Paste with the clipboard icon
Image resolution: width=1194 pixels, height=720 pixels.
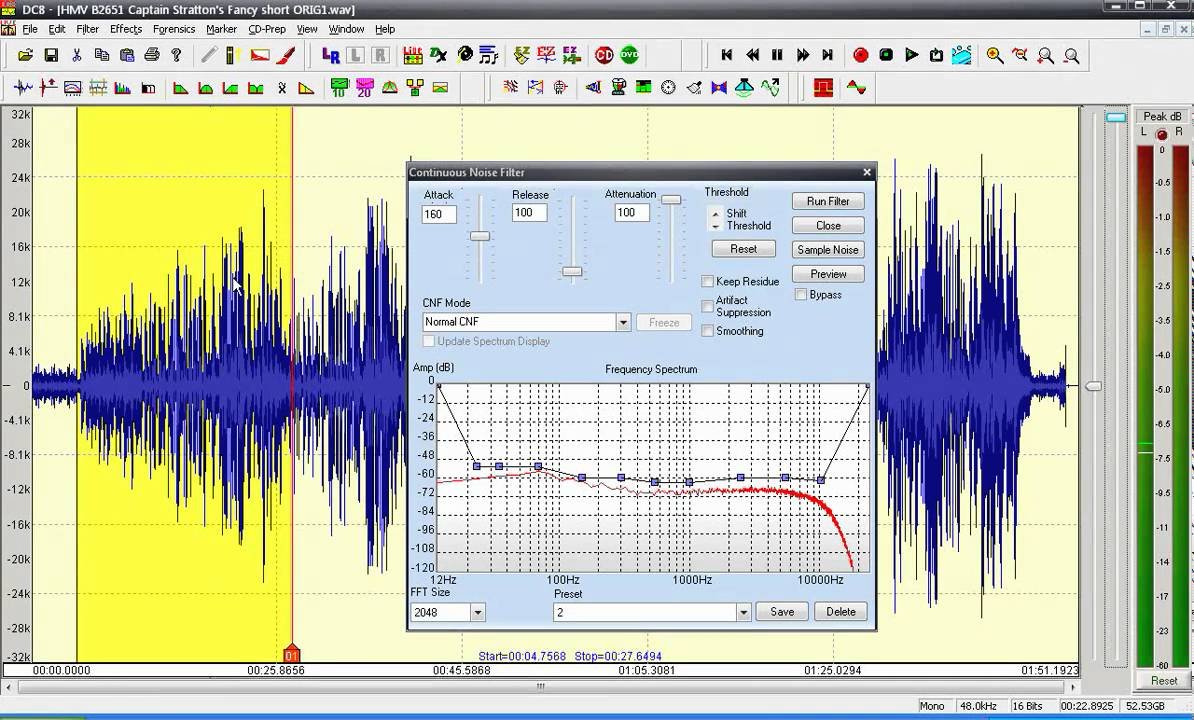(x=126, y=55)
